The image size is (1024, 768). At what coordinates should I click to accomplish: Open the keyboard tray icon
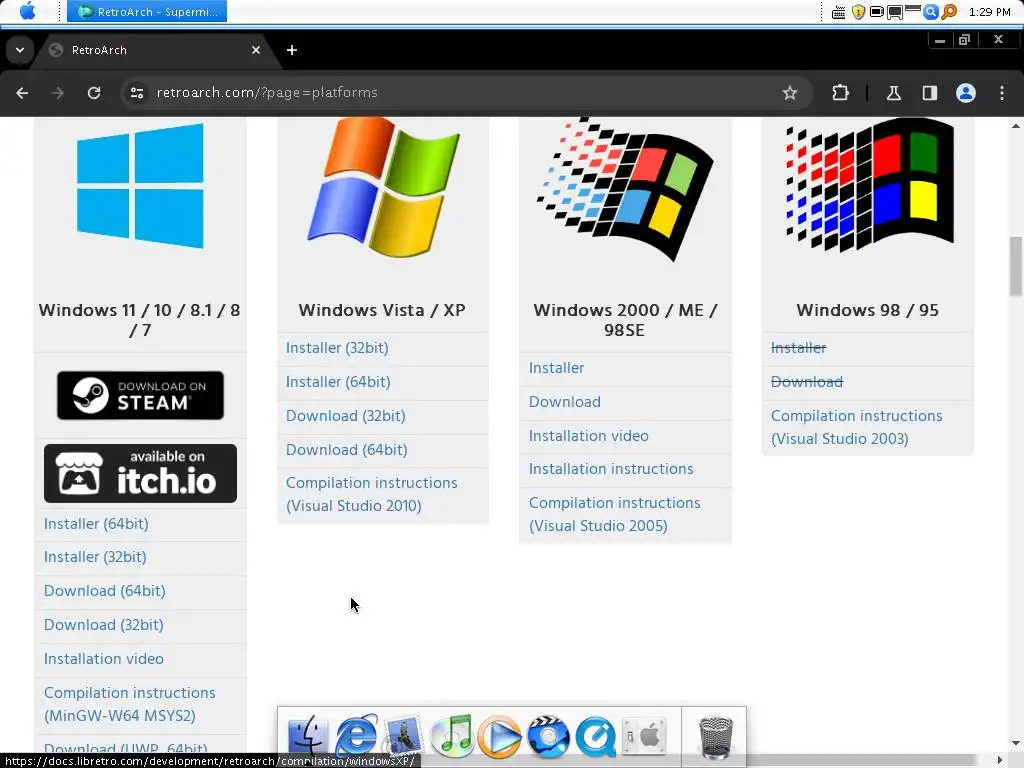point(839,12)
